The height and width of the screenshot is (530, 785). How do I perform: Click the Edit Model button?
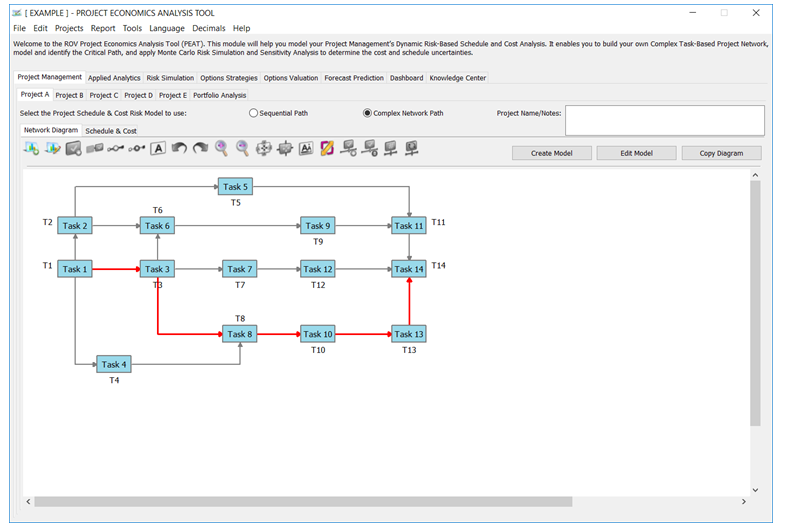click(636, 153)
